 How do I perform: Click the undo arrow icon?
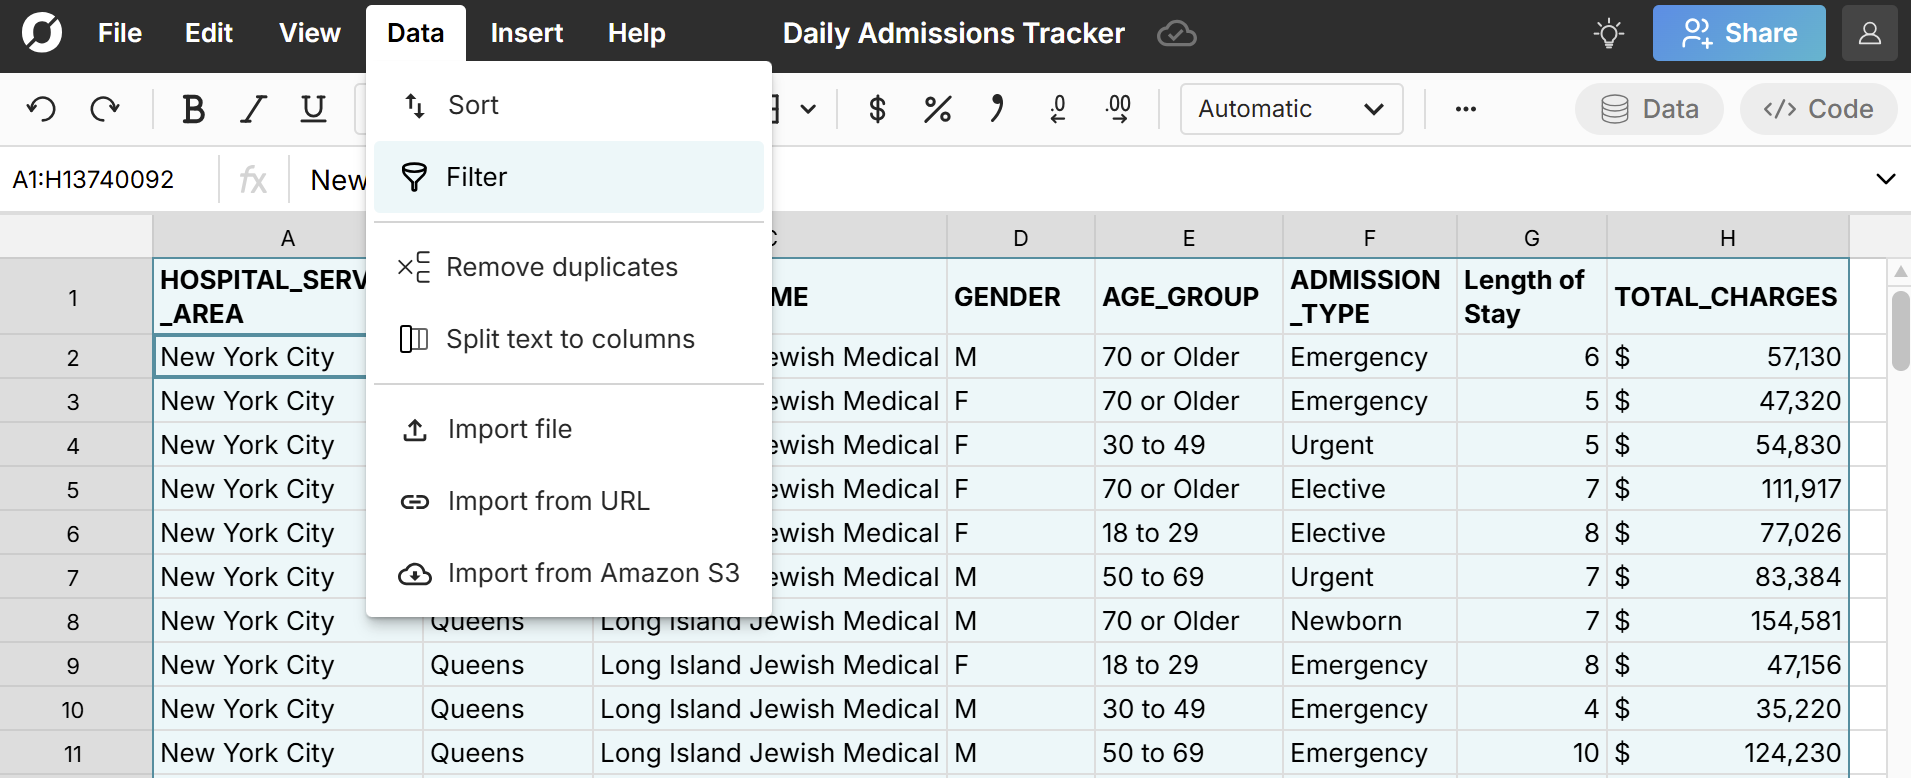pos(41,109)
